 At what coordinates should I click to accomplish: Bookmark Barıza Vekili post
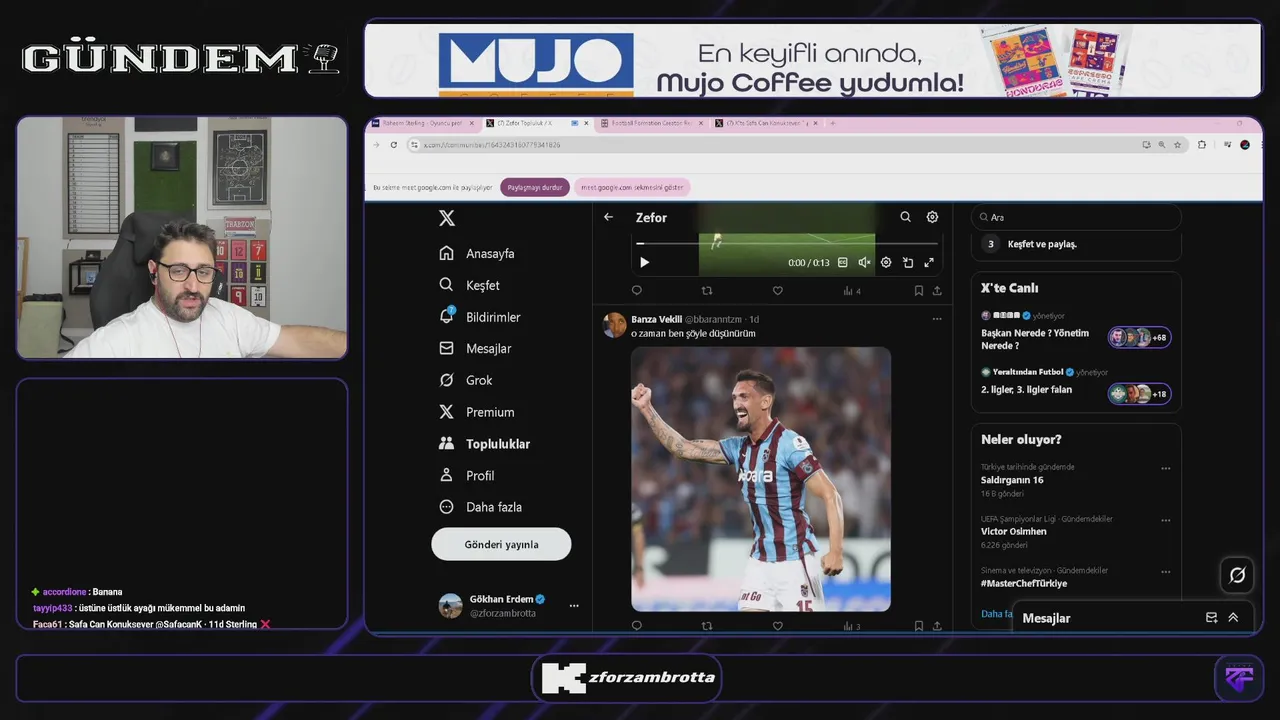[x=918, y=626]
